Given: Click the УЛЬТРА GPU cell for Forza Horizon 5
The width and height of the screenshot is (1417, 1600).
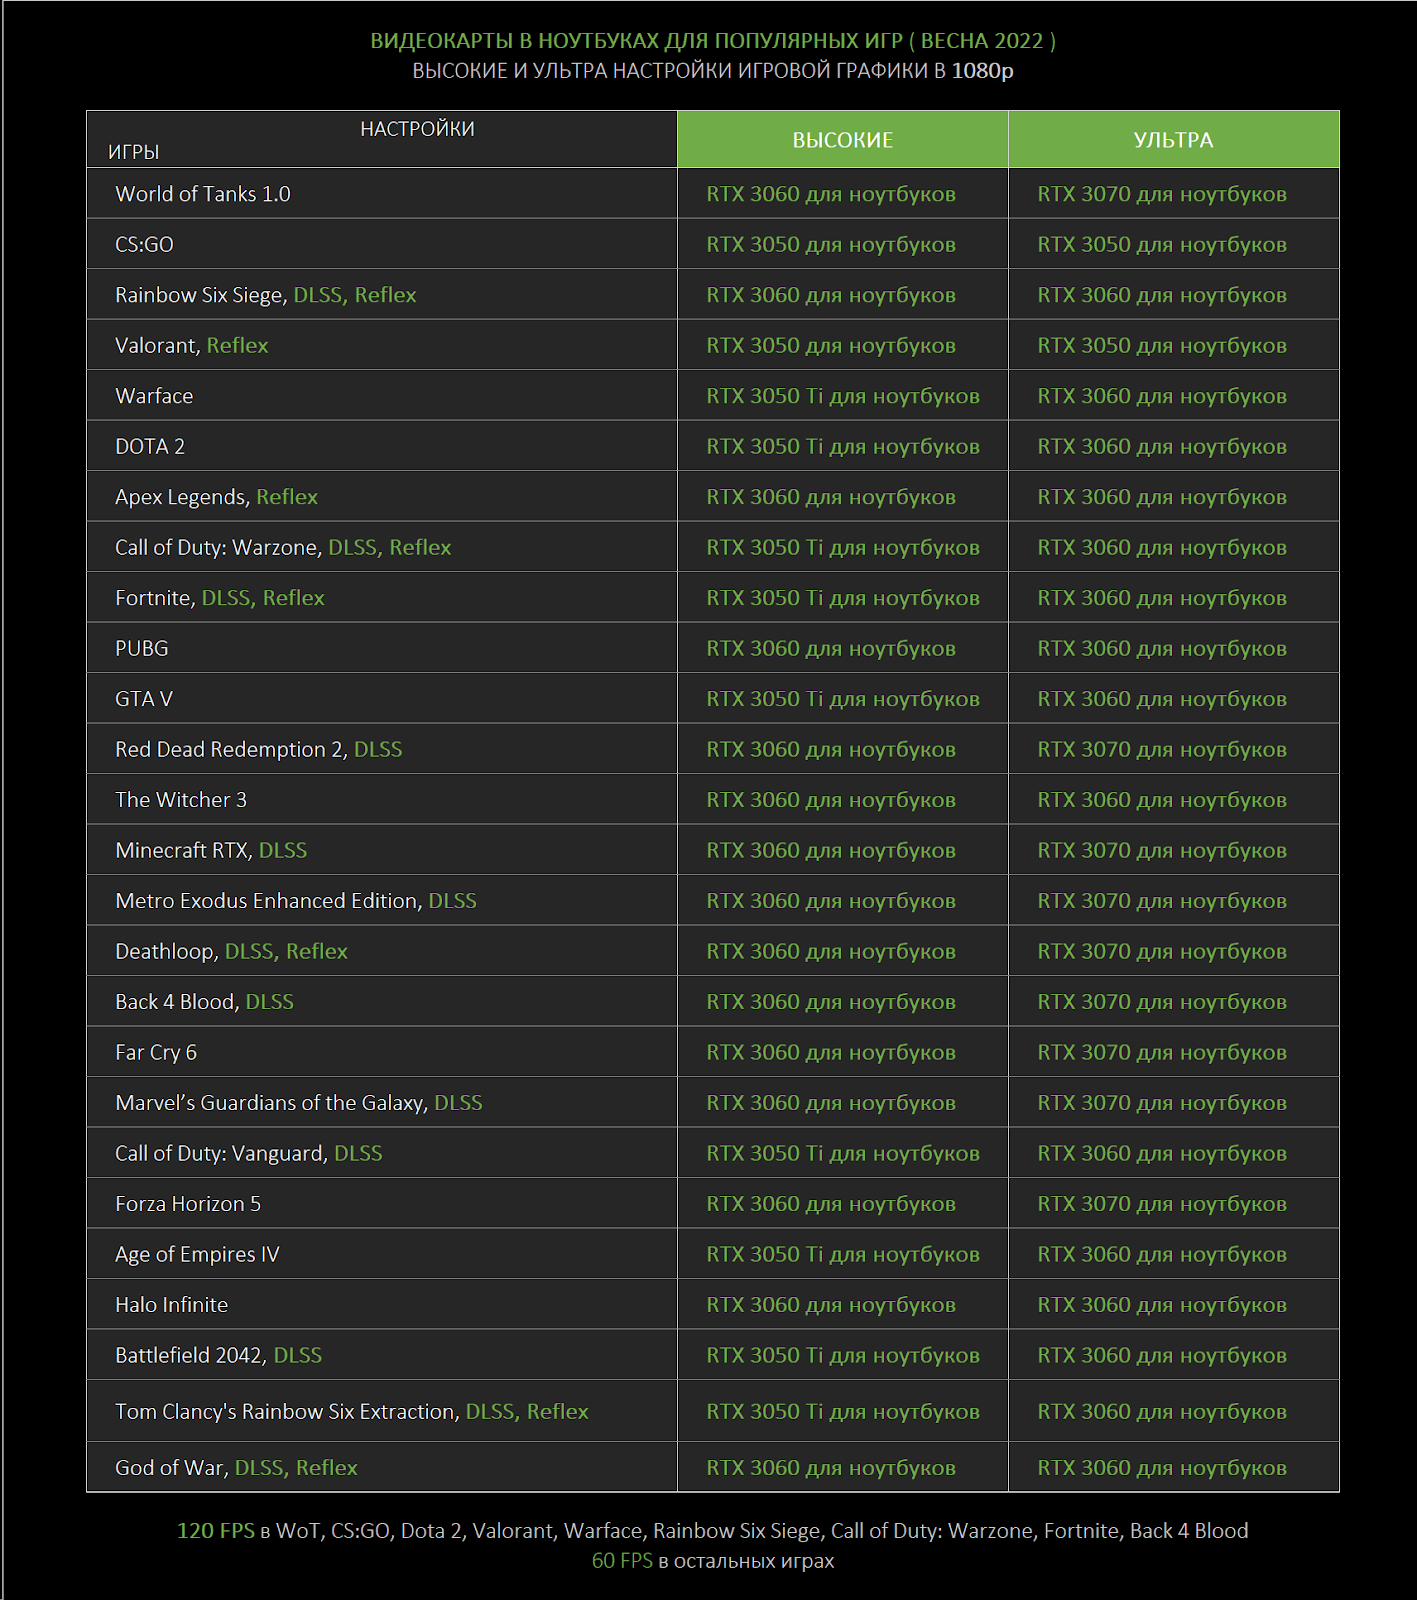Looking at the screenshot, I should (x=1161, y=1204).
